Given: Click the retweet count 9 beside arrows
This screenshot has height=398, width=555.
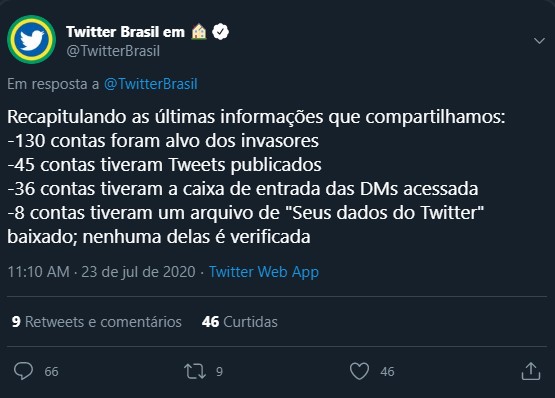Looking at the screenshot, I should [x=219, y=371].
